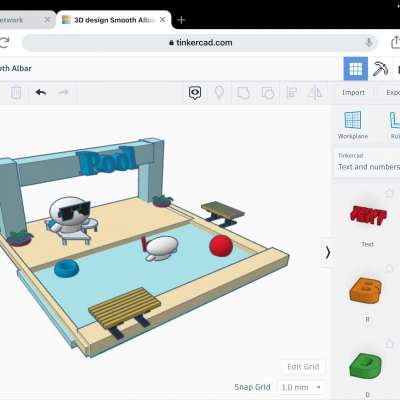This screenshot has width=400, height=400.
Task: Toggle the notes lightbulb icon
Action: click(219, 93)
